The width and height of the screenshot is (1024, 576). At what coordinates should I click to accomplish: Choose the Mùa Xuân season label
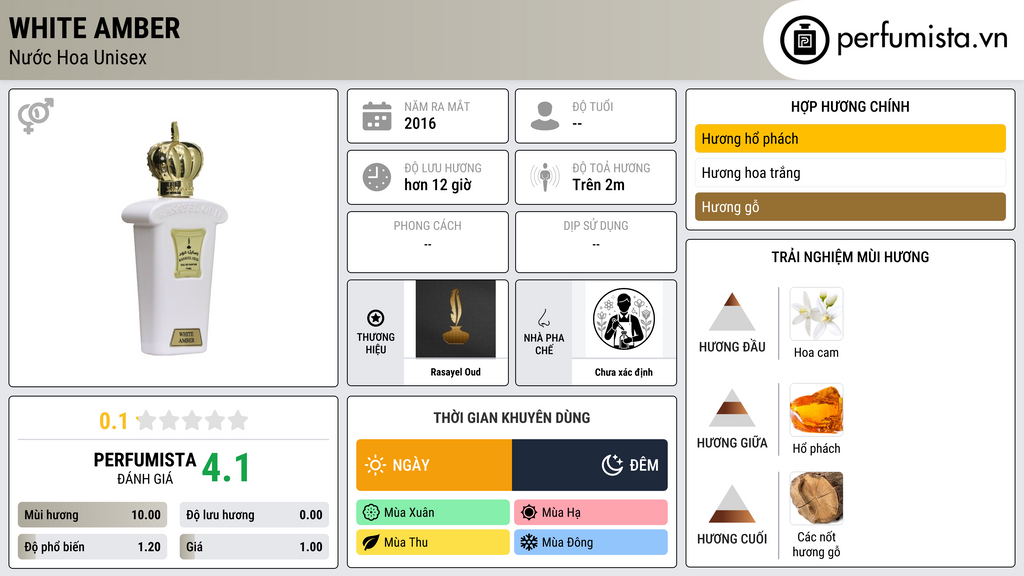[x=409, y=513]
